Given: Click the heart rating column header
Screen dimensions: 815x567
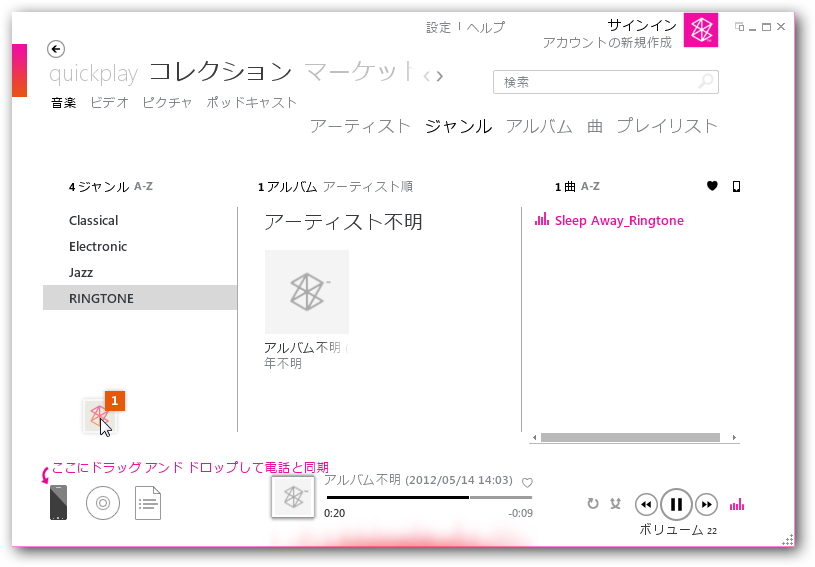Looking at the screenshot, I should [x=712, y=186].
